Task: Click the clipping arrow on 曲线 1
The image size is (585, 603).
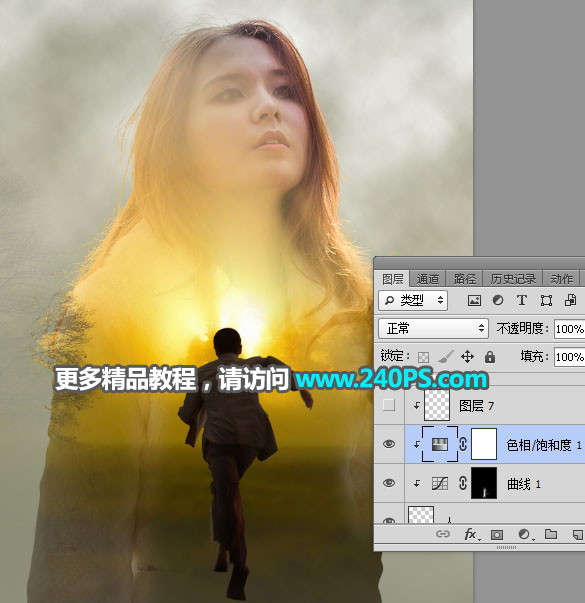Action: click(417, 483)
